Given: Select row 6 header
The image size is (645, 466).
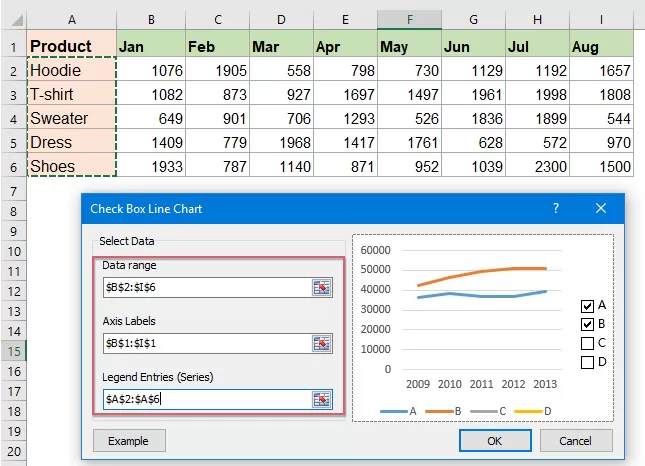Looking at the screenshot, I should 14,167.
